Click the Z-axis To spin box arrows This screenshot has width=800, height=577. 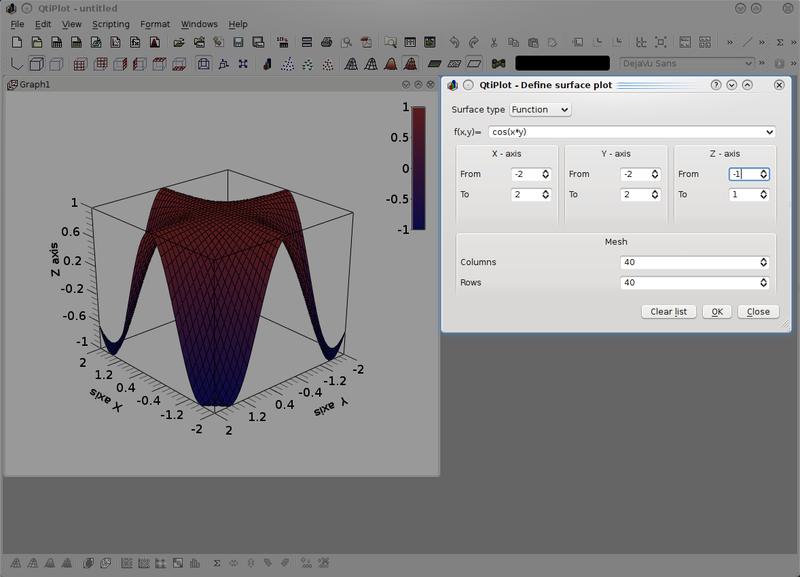[763, 195]
